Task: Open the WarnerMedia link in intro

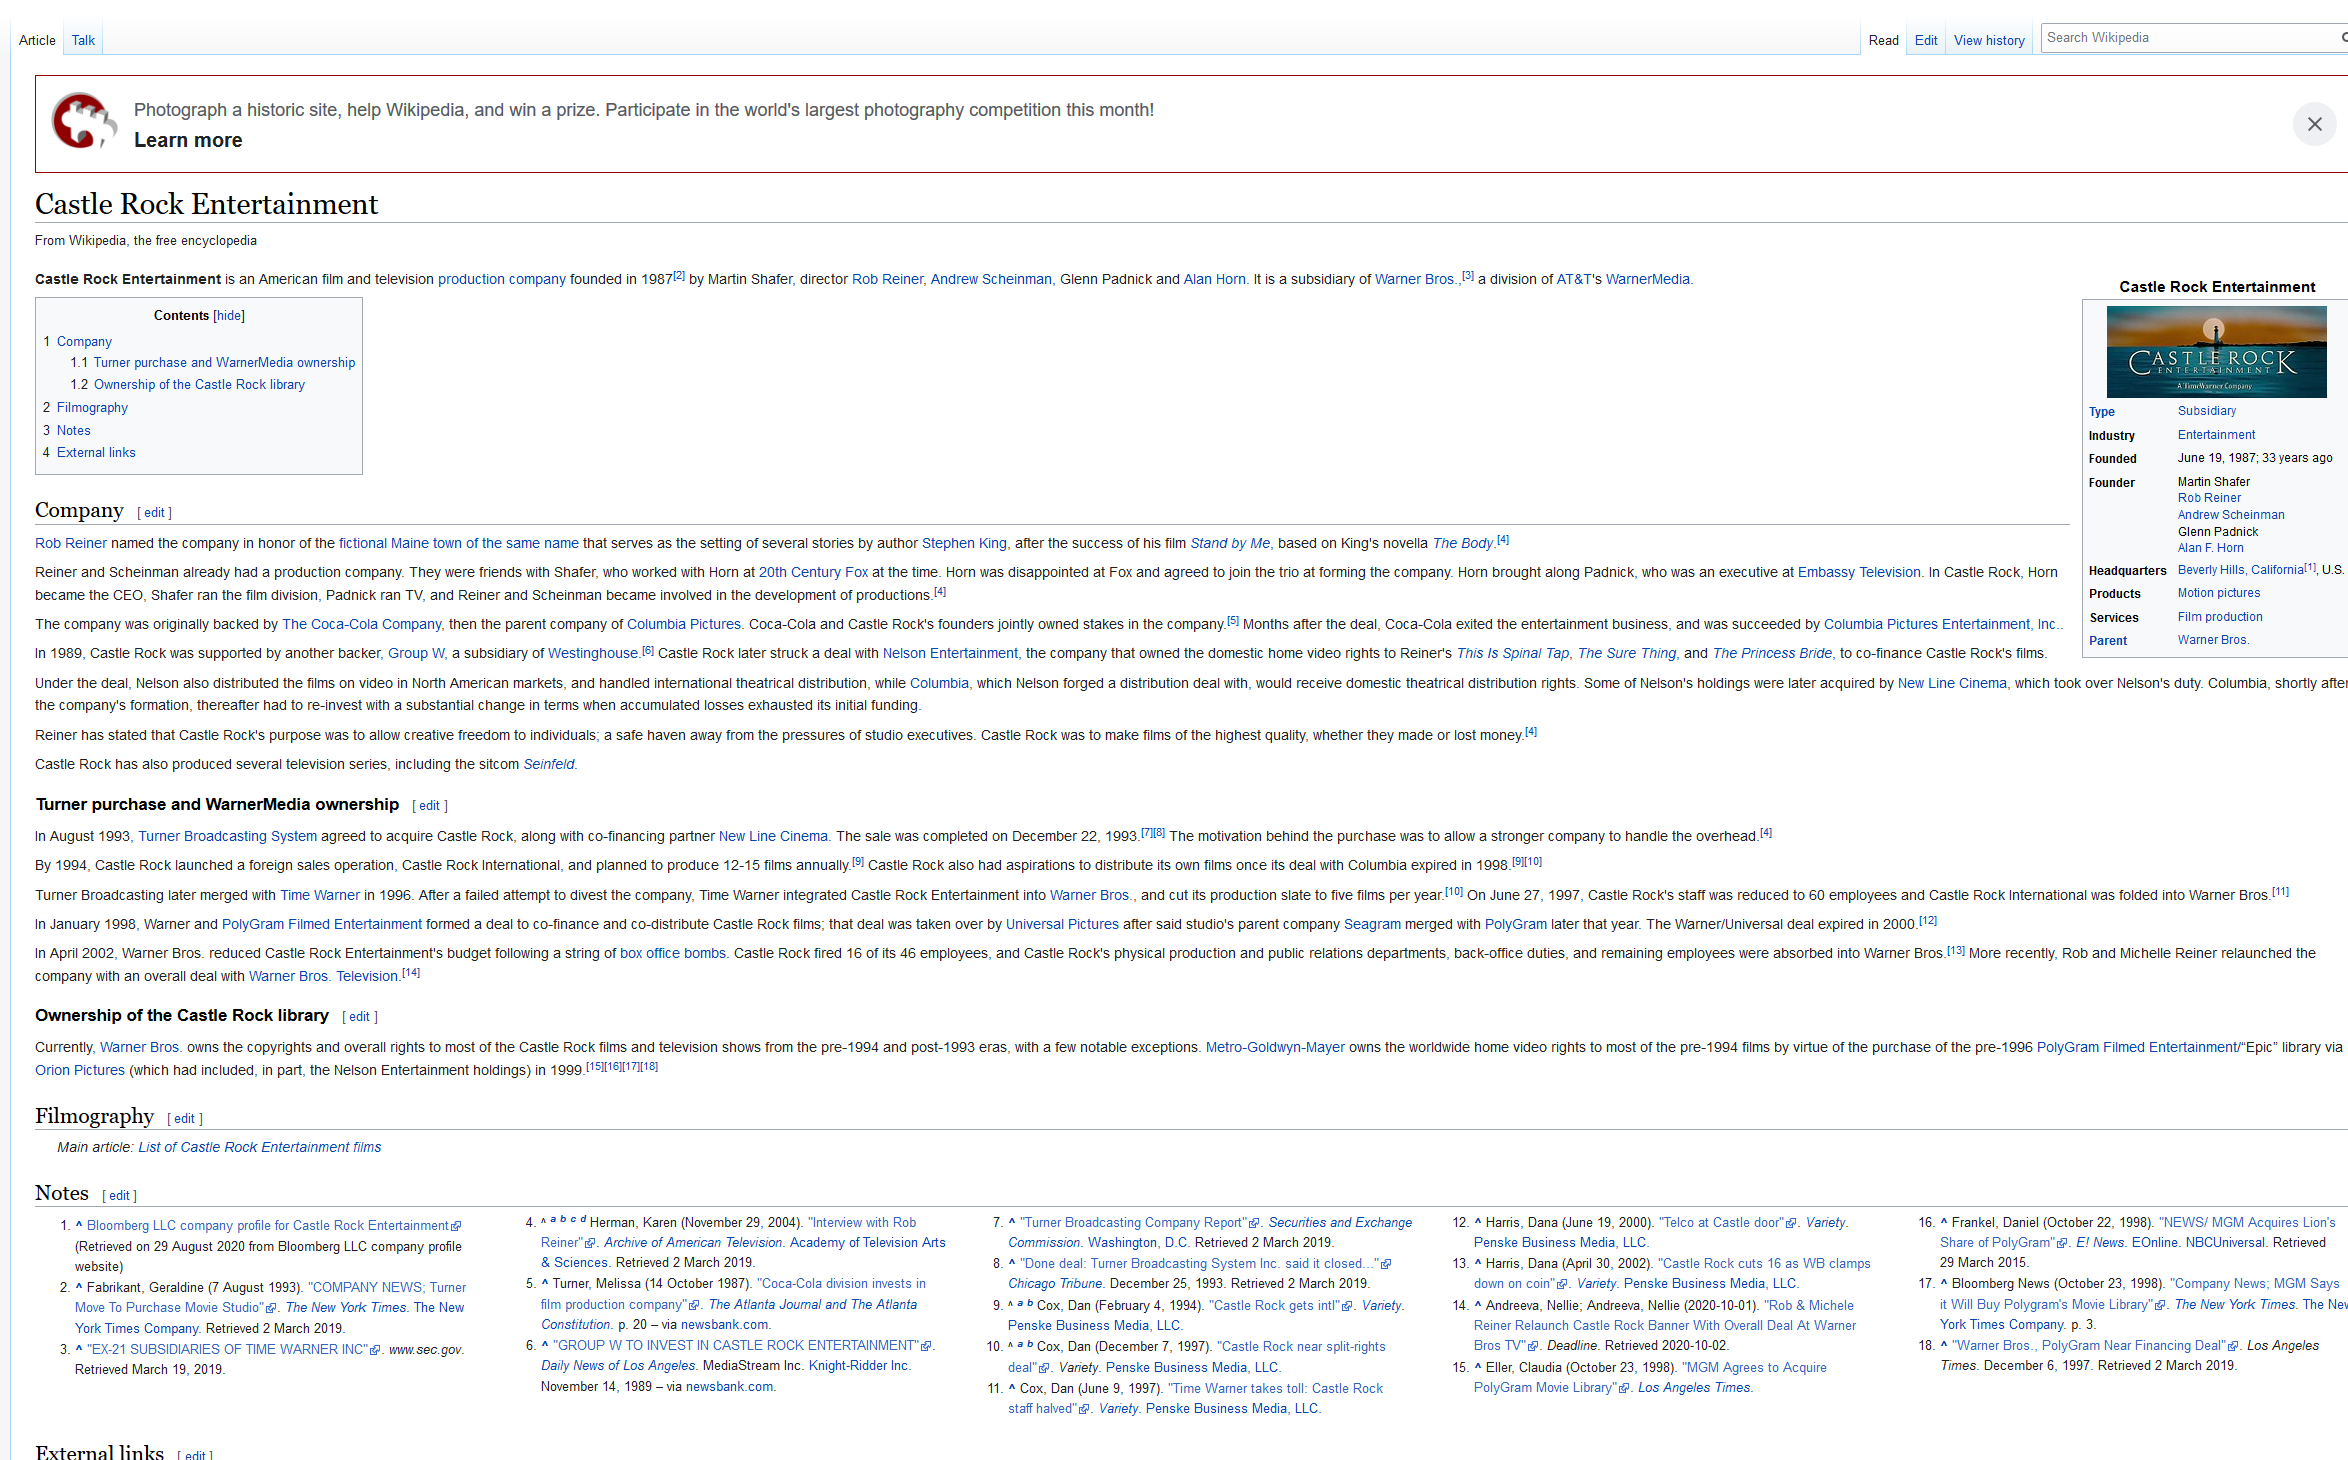Action: coord(1647,280)
